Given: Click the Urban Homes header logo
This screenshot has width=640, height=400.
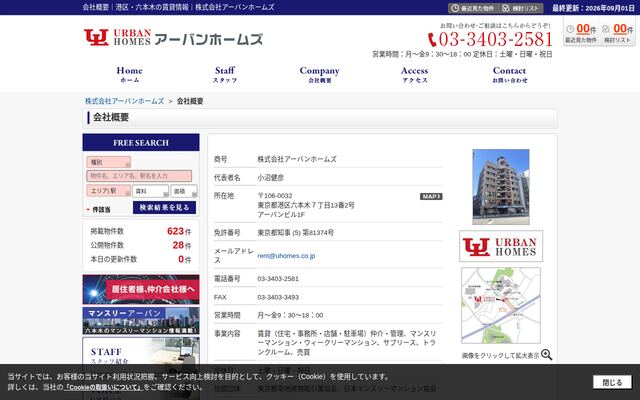Looking at the screenshot, I should point(173,38).
